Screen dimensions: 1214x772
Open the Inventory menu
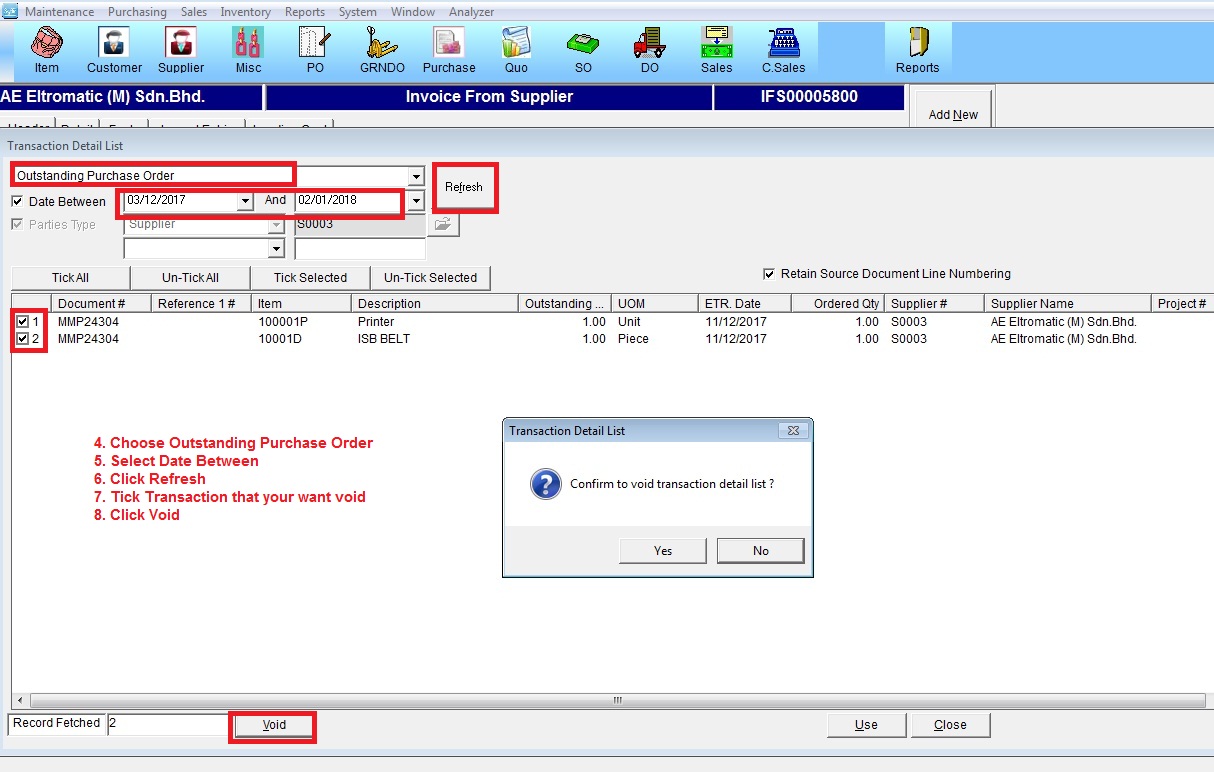coord(245,12)
